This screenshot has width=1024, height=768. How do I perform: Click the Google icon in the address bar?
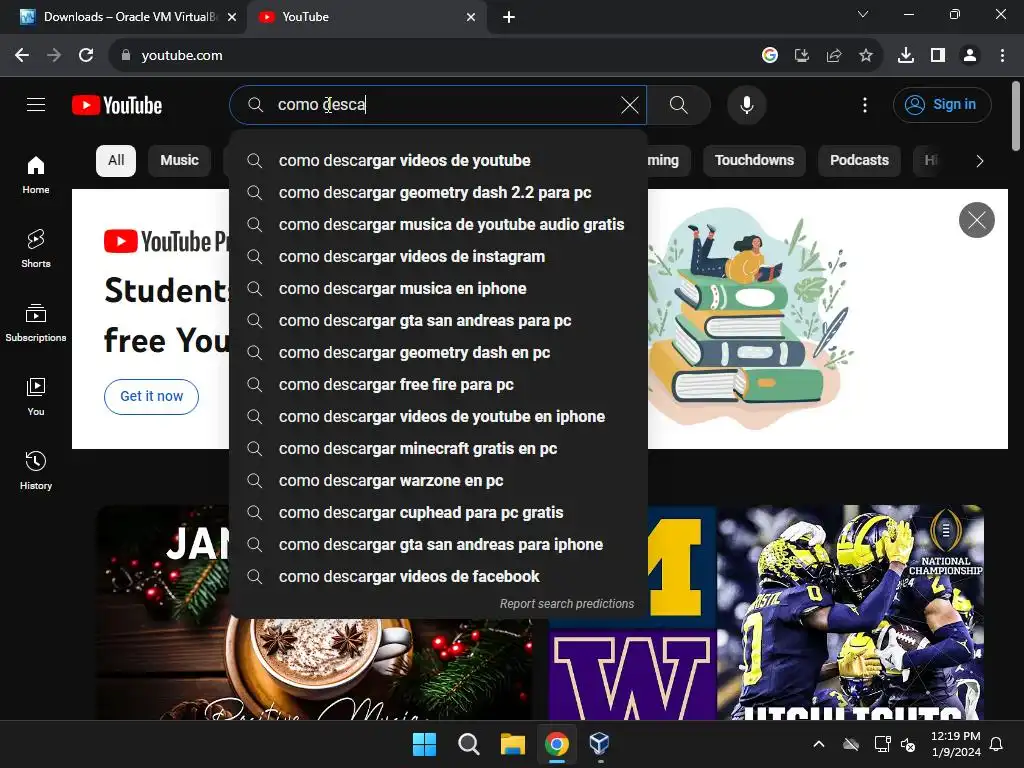point(770,56)
